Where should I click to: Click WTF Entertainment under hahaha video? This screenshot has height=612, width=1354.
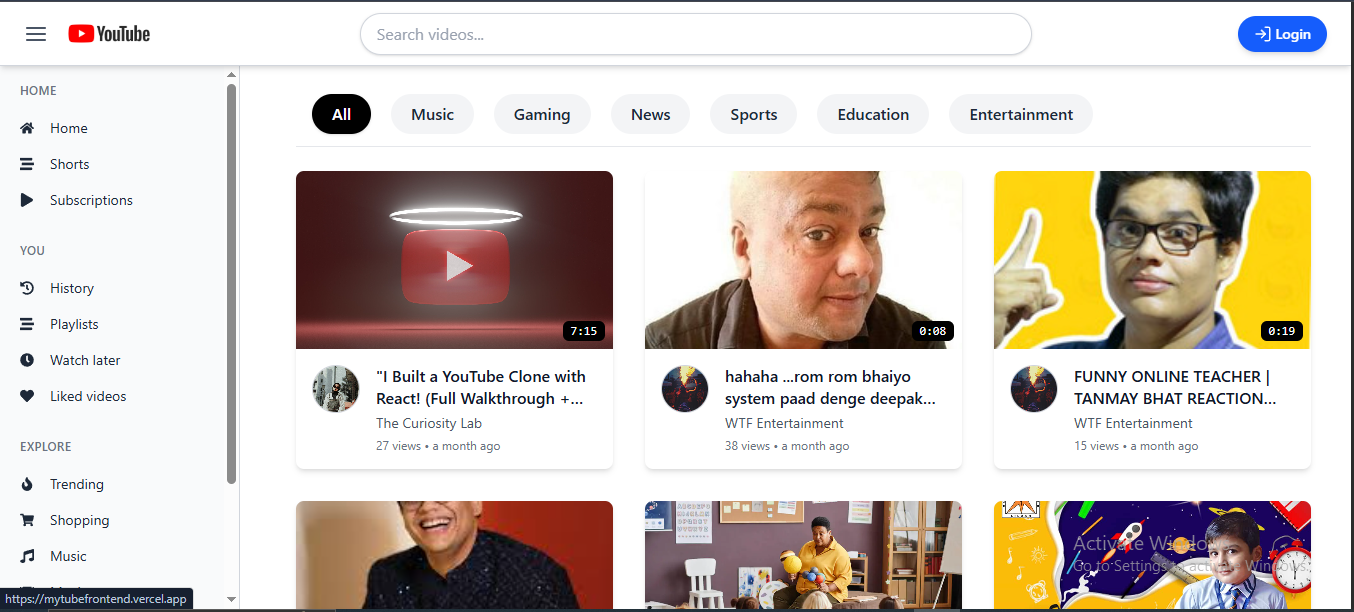coord(784,423)
